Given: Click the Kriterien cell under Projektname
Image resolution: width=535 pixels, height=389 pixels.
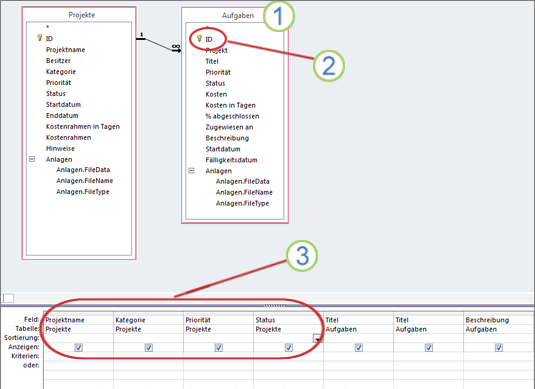Looking at the screenshot, I should click(78, 356).
